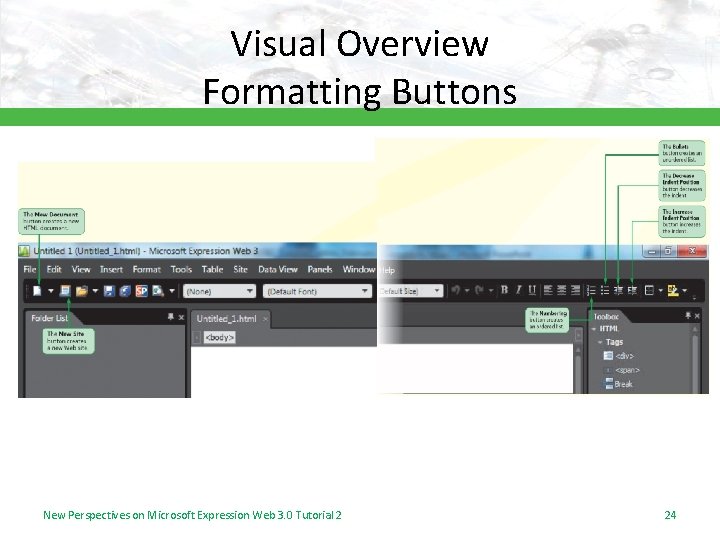Viewport: 720px width, 540px height.
Task: Pin the Folder List panel
Action: (171, 317)
